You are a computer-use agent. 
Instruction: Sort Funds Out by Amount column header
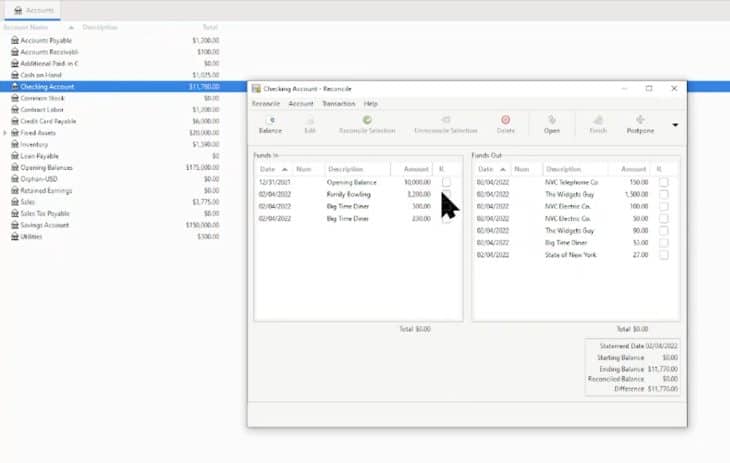pyautogui.click(x=633, y=170)
